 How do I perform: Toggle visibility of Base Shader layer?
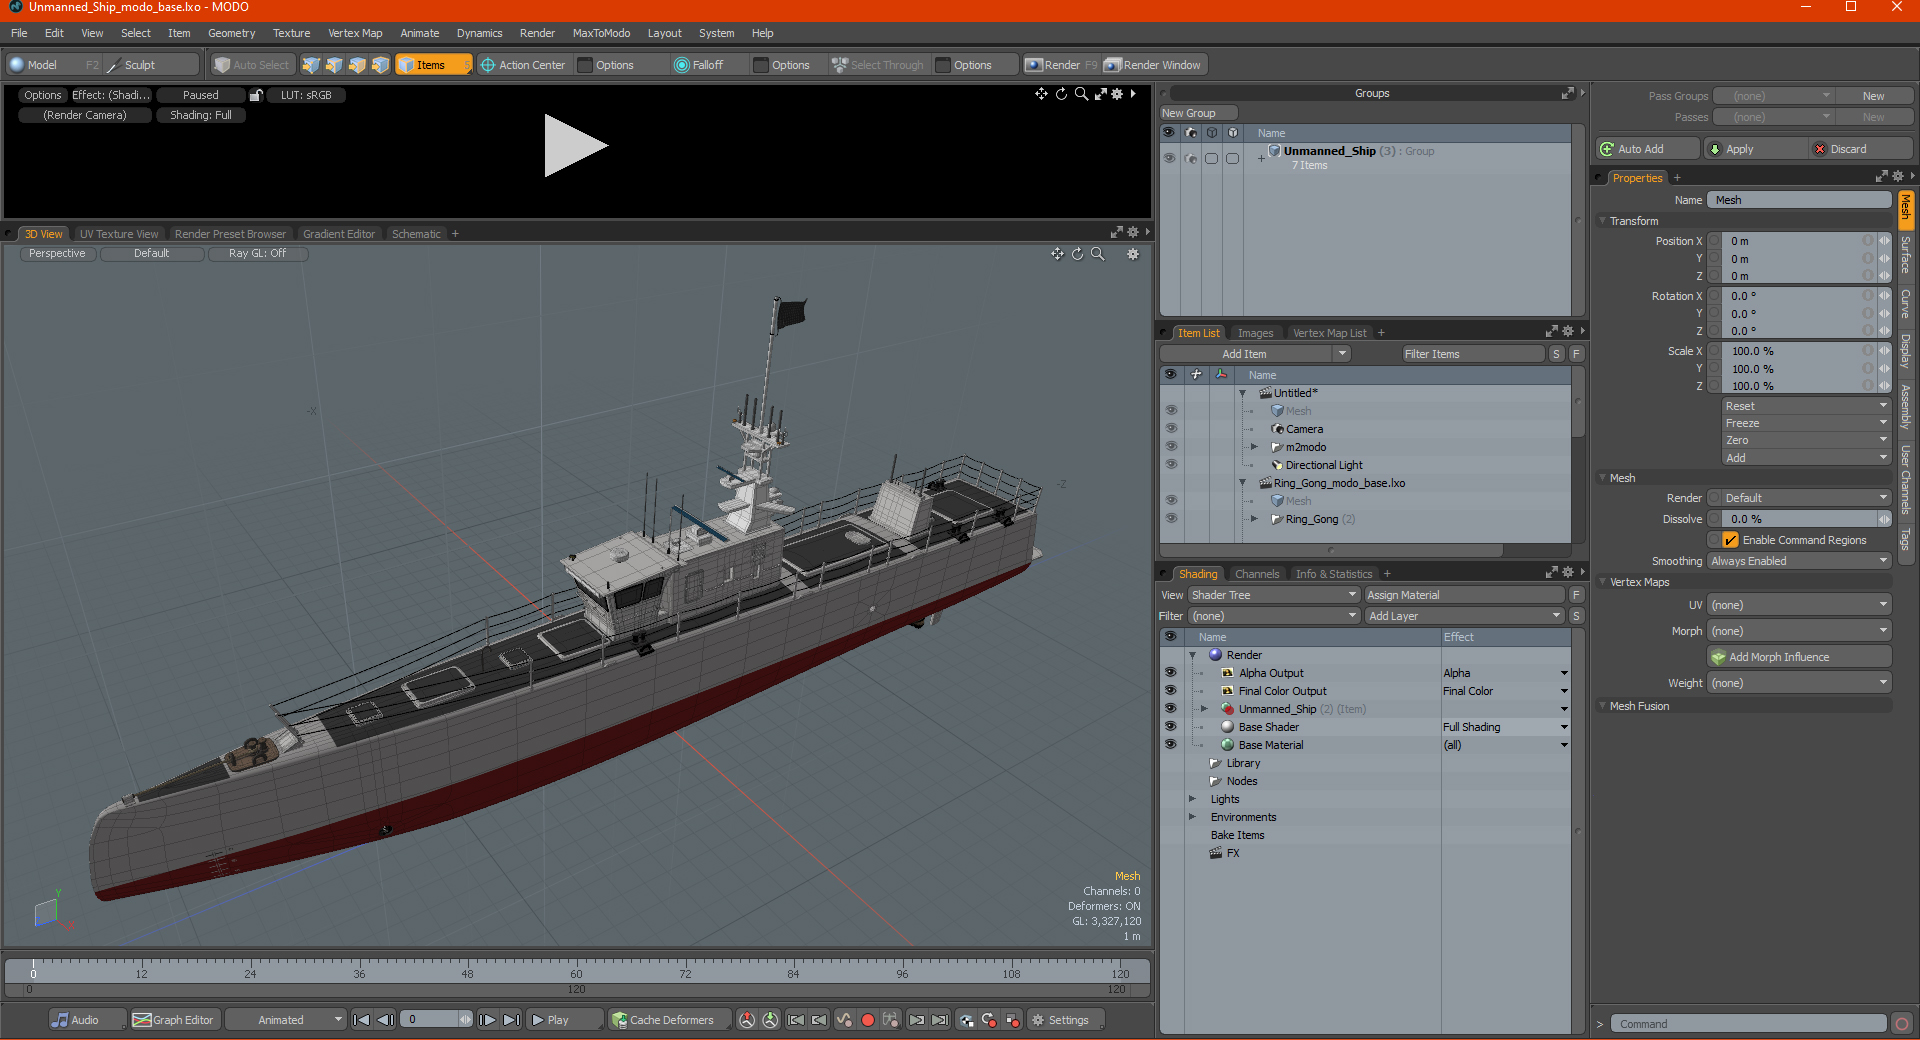(x=1170, y=726)
